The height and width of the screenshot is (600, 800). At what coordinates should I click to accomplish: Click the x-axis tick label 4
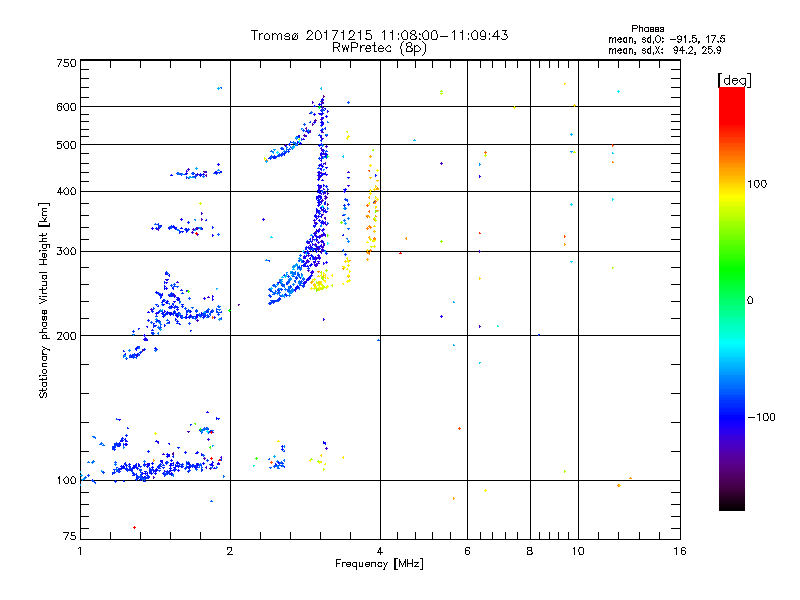(x=380, y=551)
